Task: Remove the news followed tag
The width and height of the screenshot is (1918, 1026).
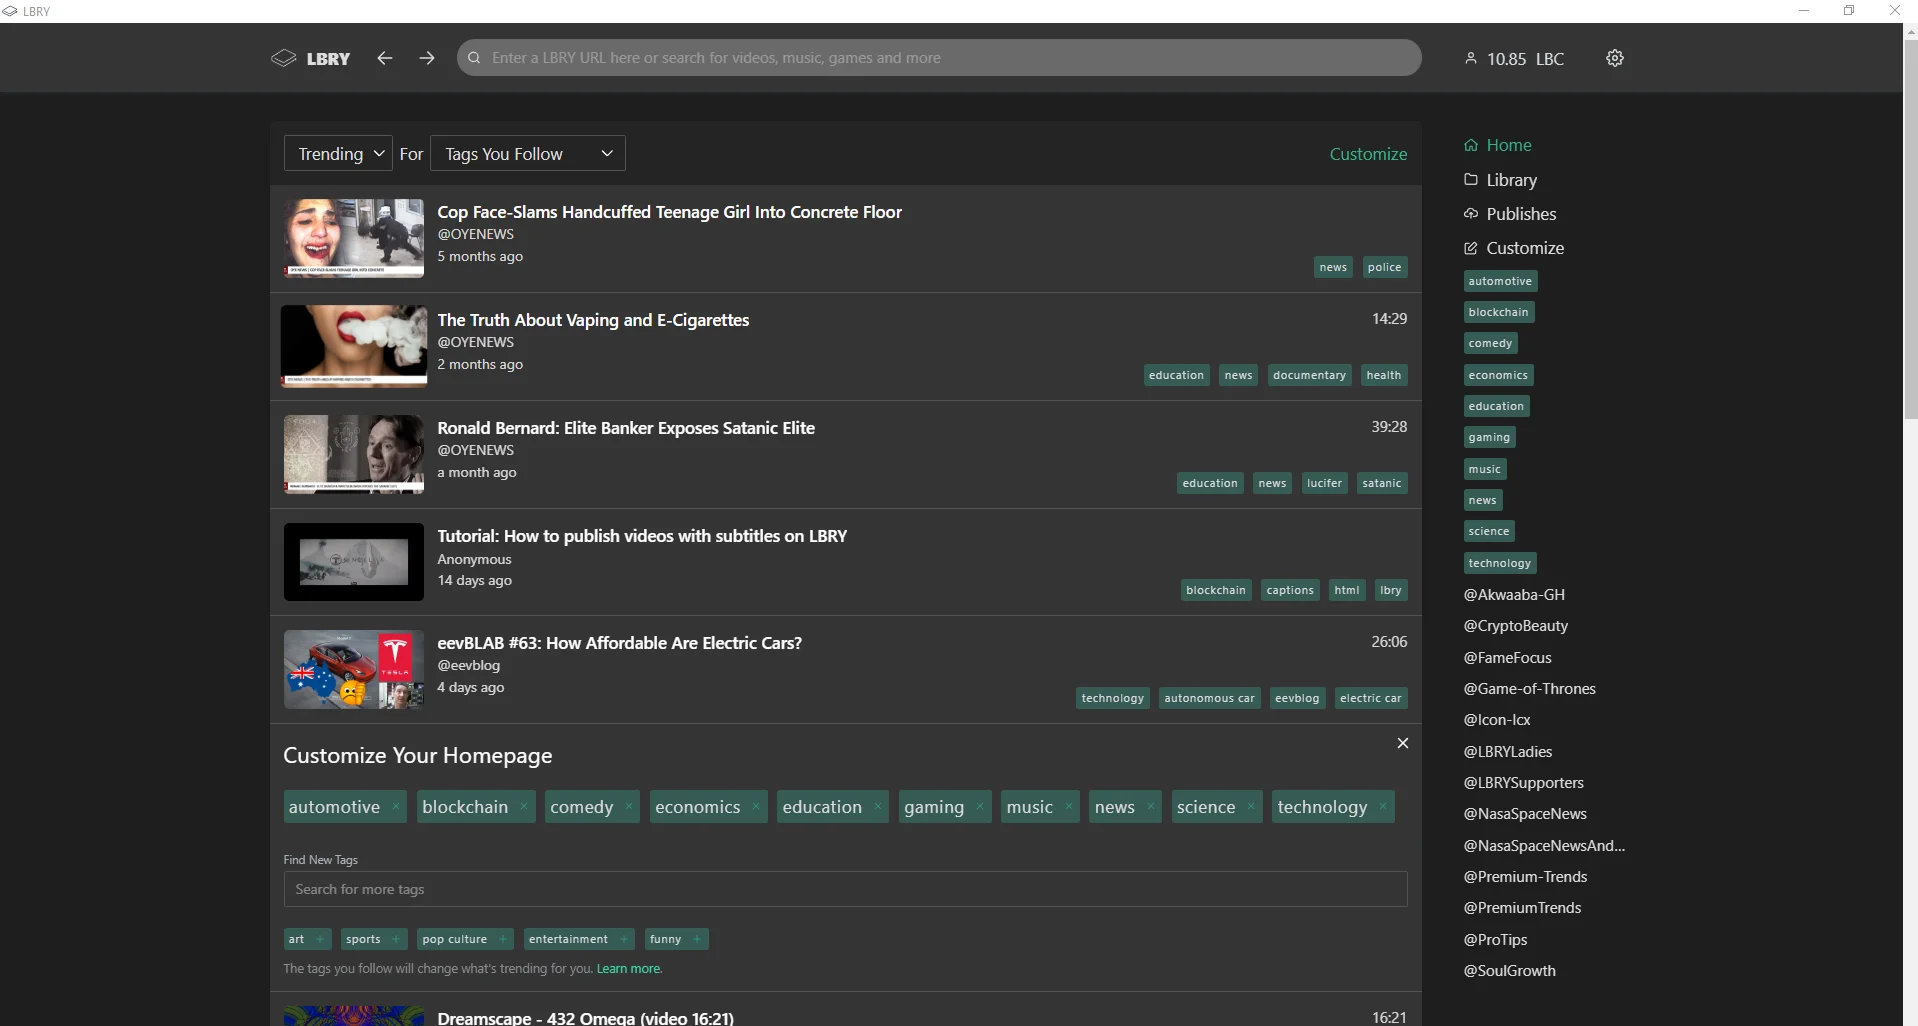Action: coord(1151,807)
